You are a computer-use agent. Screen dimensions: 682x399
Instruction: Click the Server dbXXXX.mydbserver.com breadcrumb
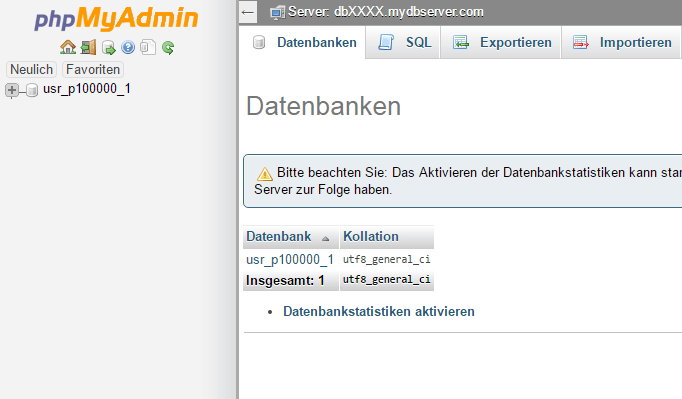tap(386, 12)
